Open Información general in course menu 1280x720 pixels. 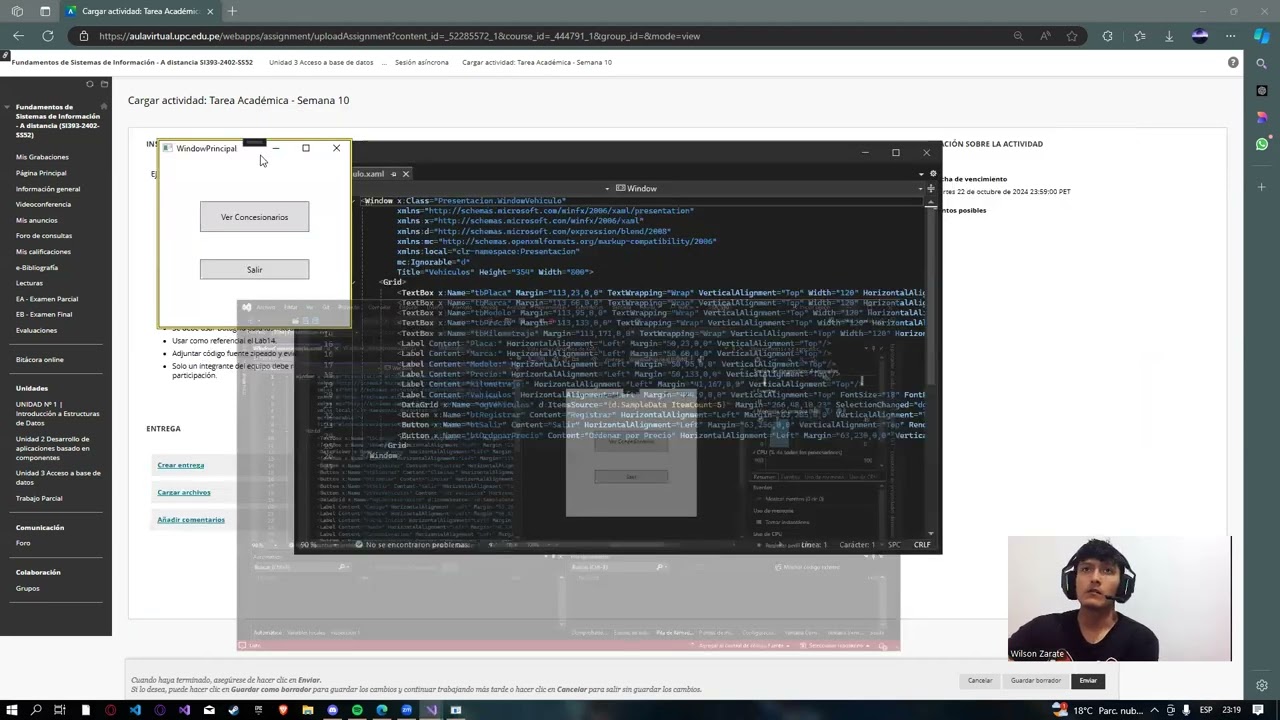click(48, 189)
